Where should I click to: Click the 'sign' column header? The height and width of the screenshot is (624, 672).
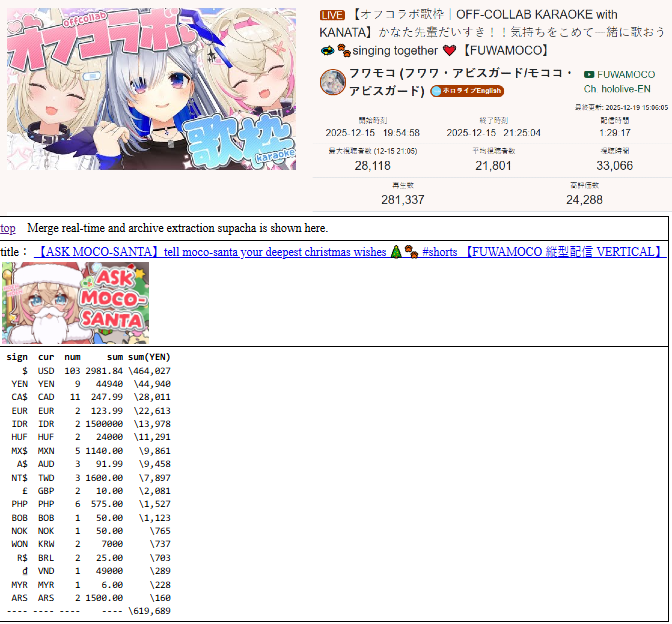(17, 357)
